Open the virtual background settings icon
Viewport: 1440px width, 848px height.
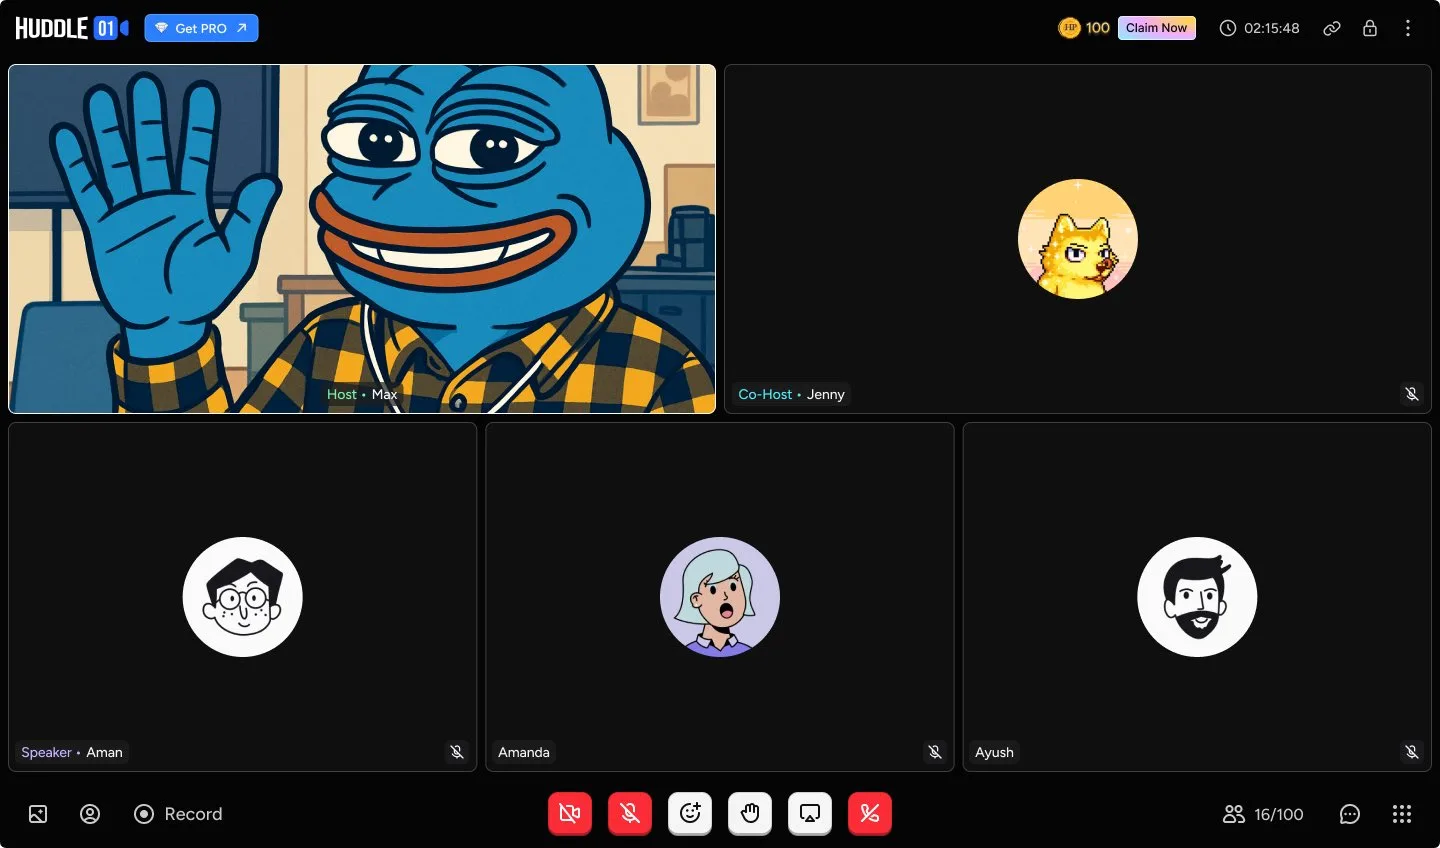(x=38, y=814)
